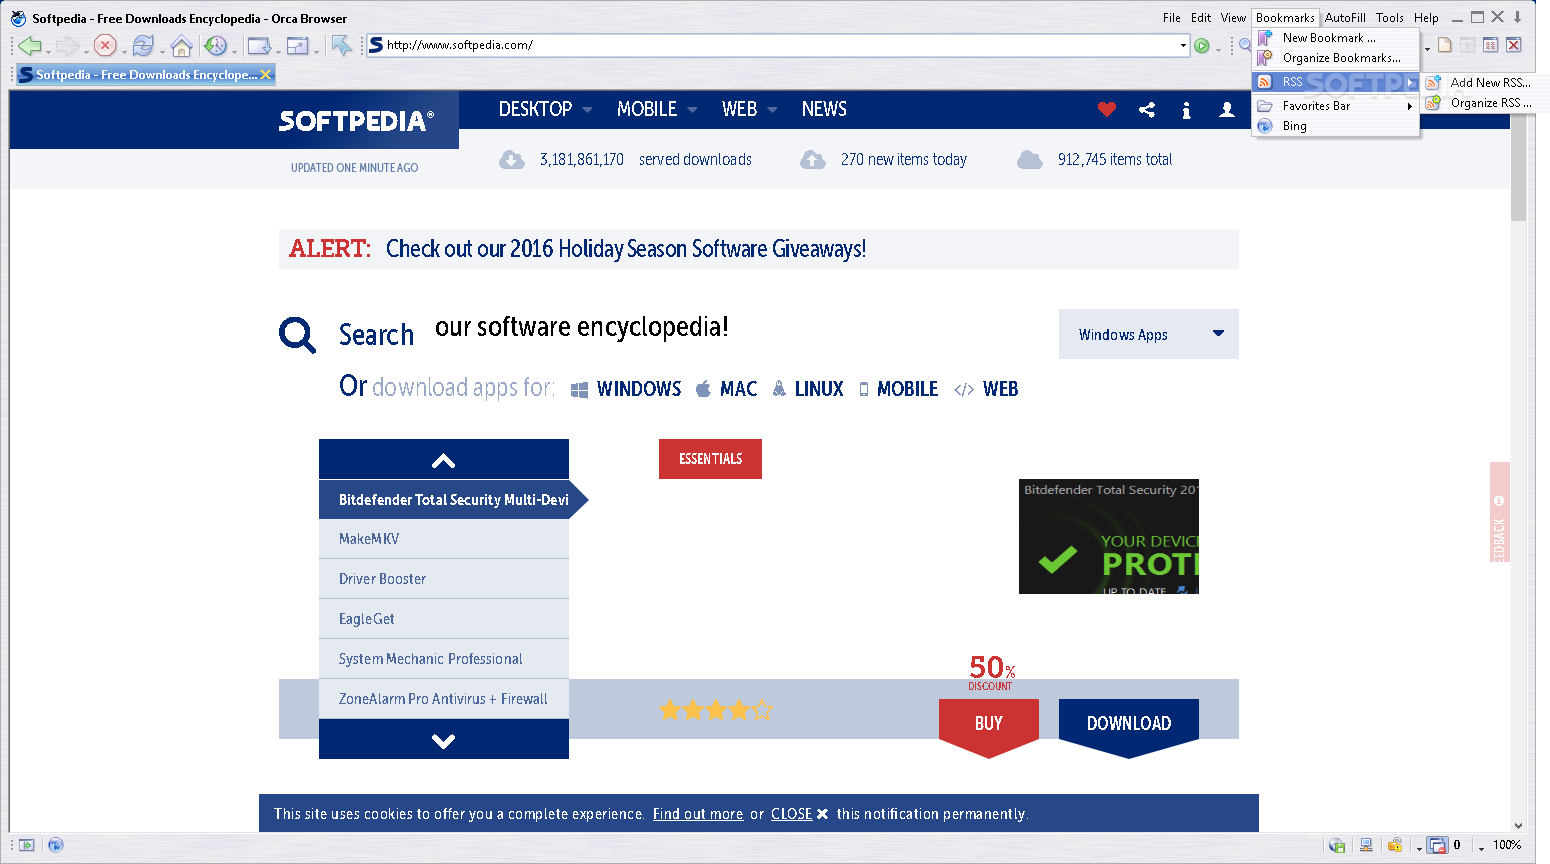Click the save page icon in status bar
1550x864 pixels.
point(1337,845)
